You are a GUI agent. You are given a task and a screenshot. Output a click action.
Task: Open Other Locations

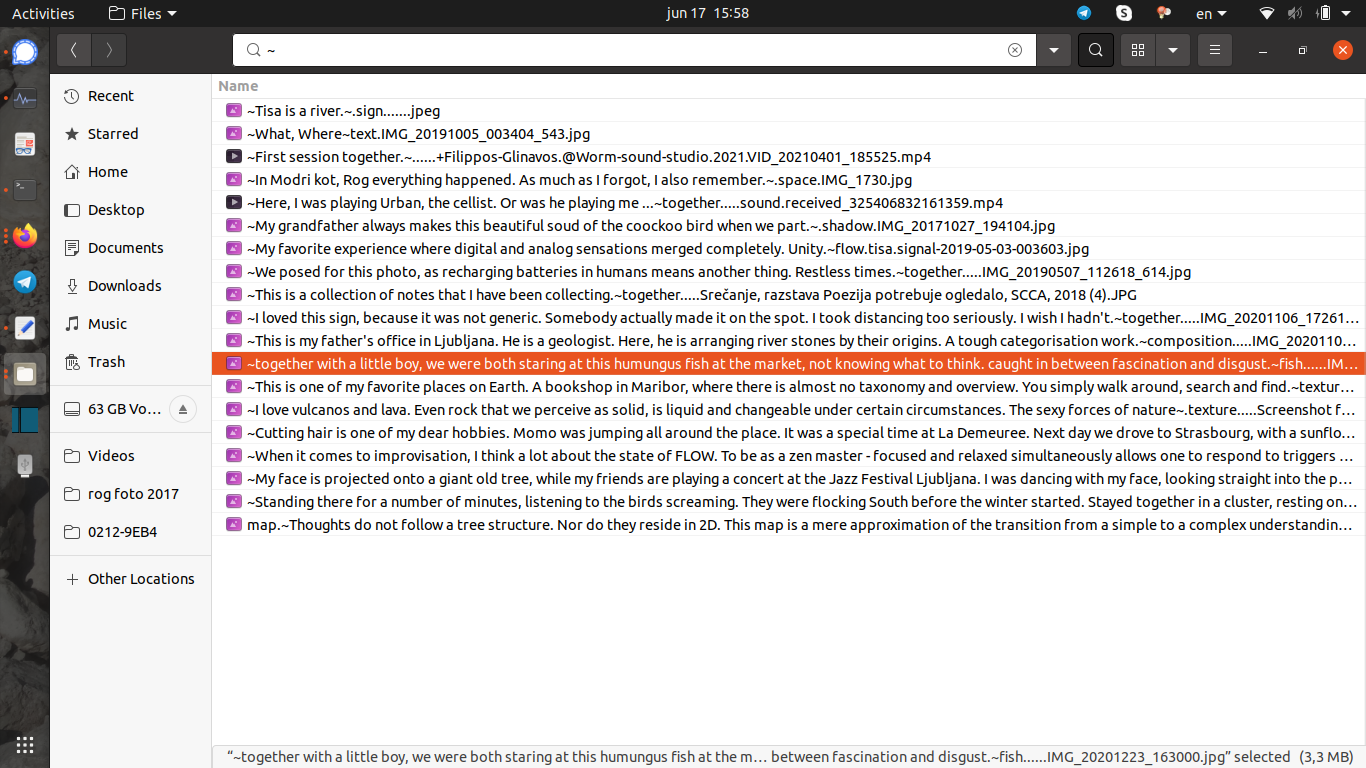(131, 579)
